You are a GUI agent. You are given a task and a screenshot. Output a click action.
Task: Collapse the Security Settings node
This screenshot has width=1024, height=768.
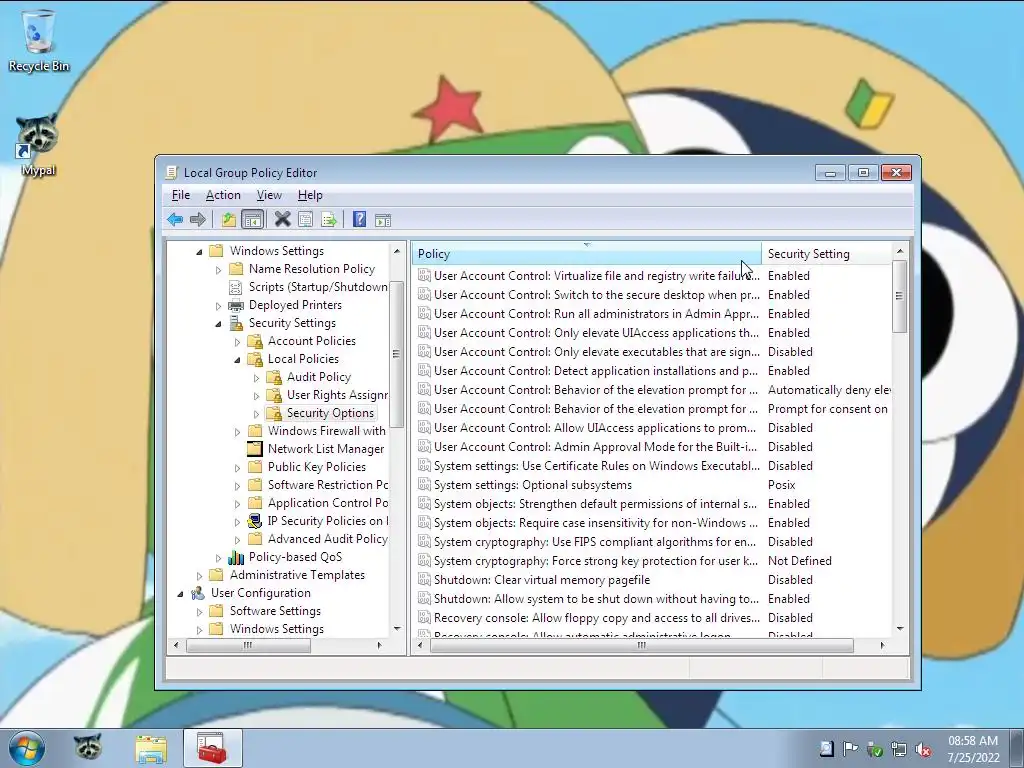pyautogui.click(x=218, y=323)
